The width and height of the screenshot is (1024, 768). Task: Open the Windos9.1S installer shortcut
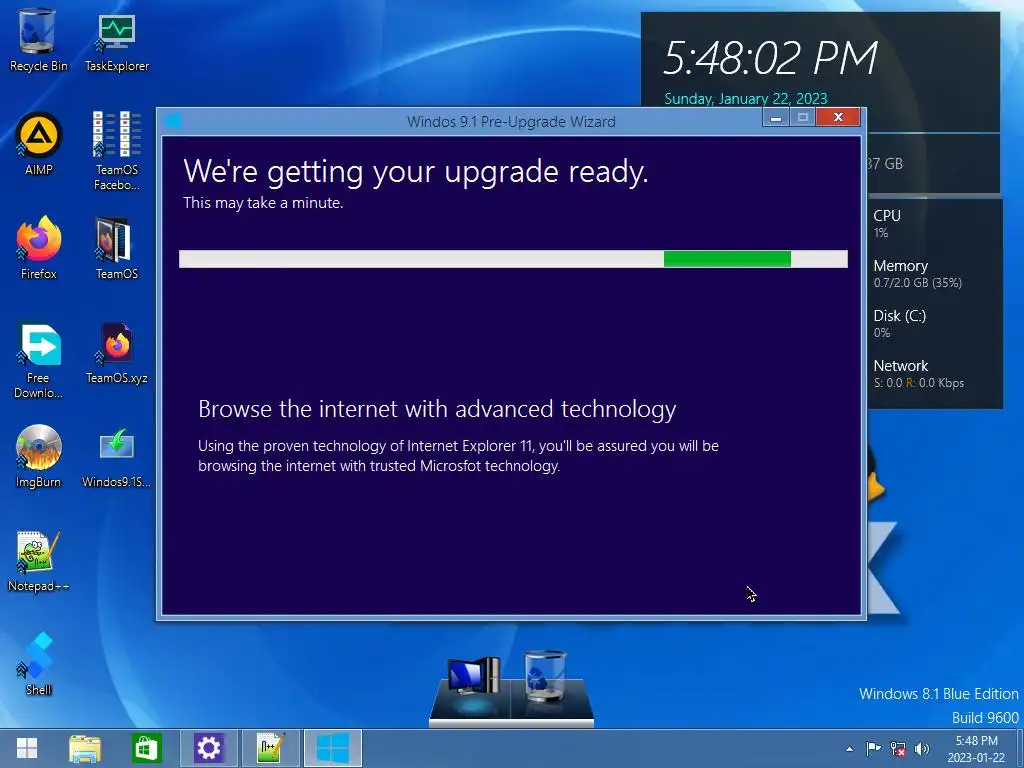(117, 457)
